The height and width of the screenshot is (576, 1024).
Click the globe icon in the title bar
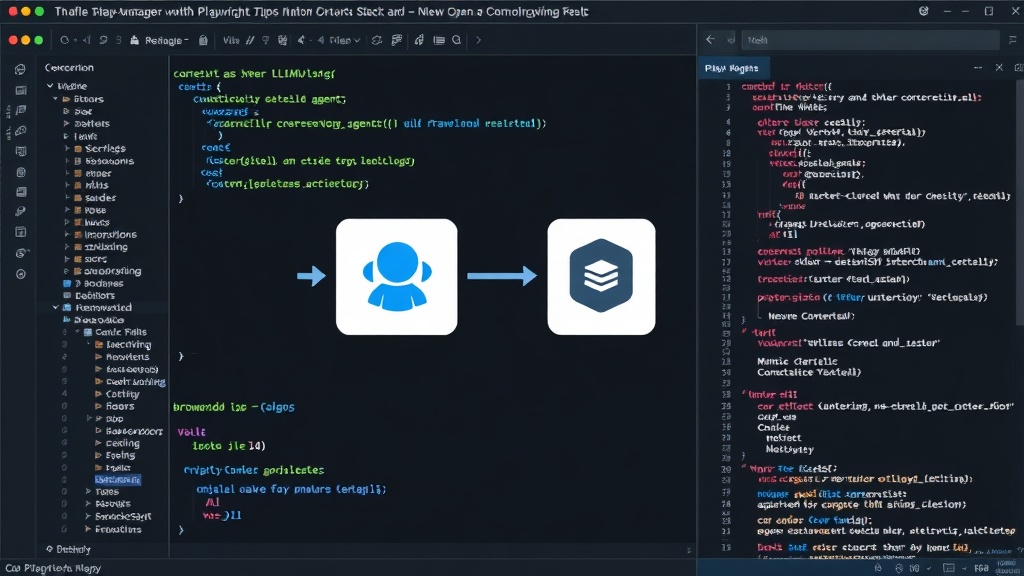pyautogui.click(x=923, y=11)
